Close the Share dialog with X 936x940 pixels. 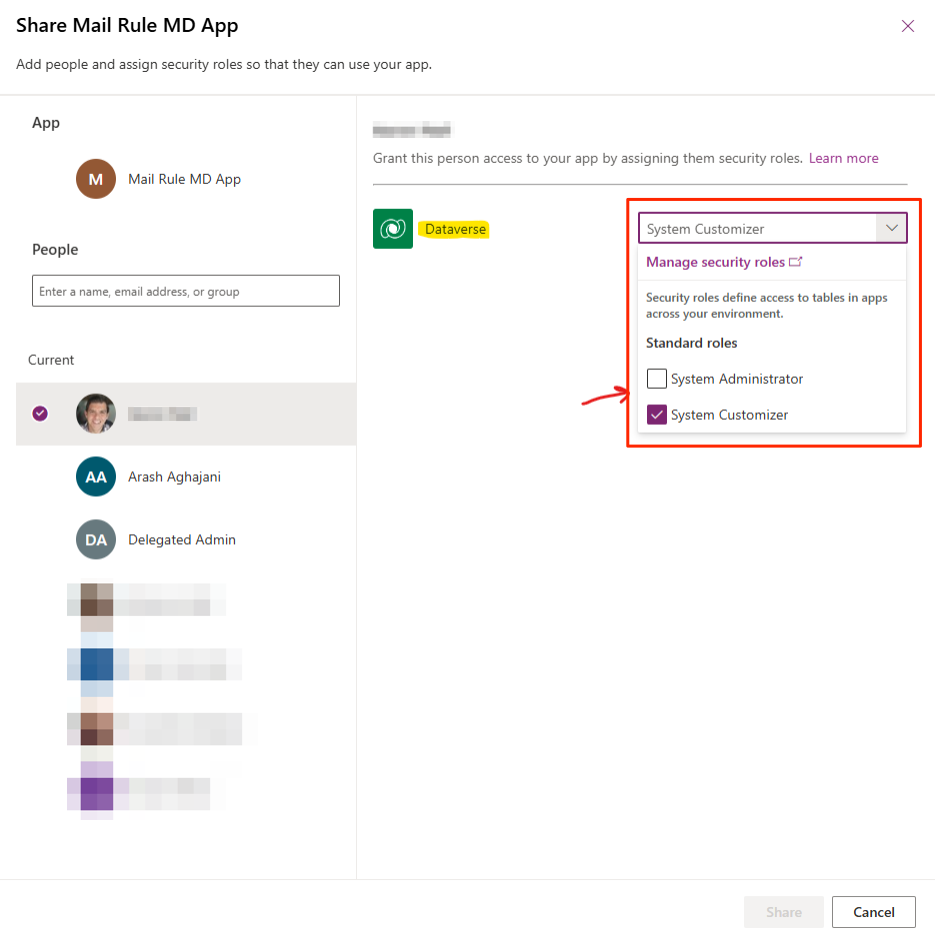pyautogui.click(x=907, y=26)
